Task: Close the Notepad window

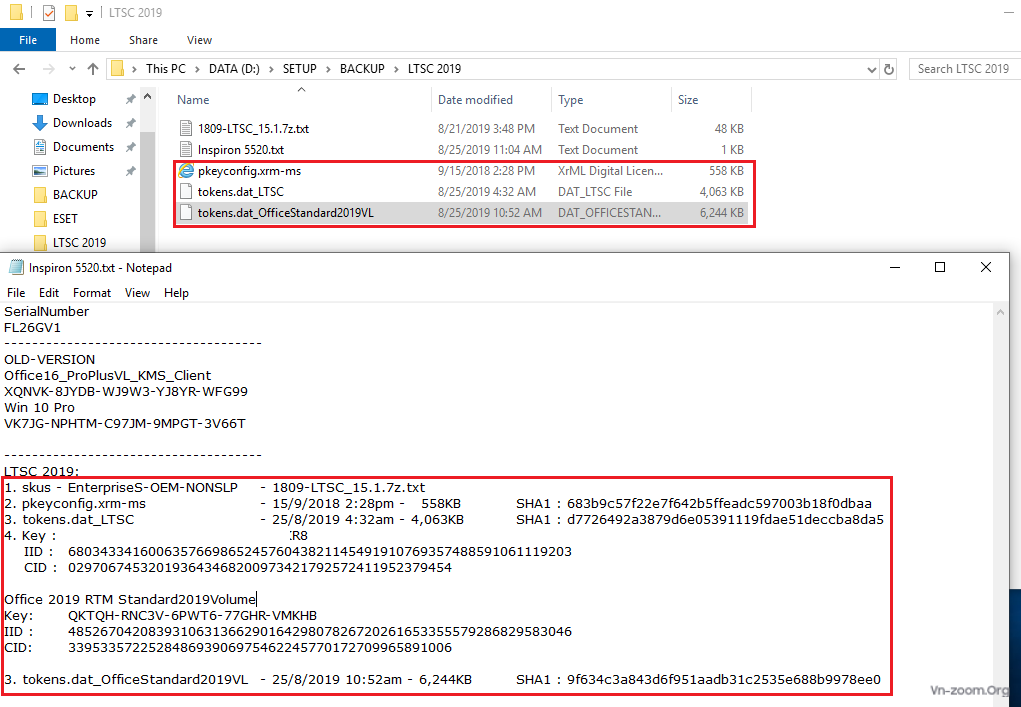Action: (986, 268)
